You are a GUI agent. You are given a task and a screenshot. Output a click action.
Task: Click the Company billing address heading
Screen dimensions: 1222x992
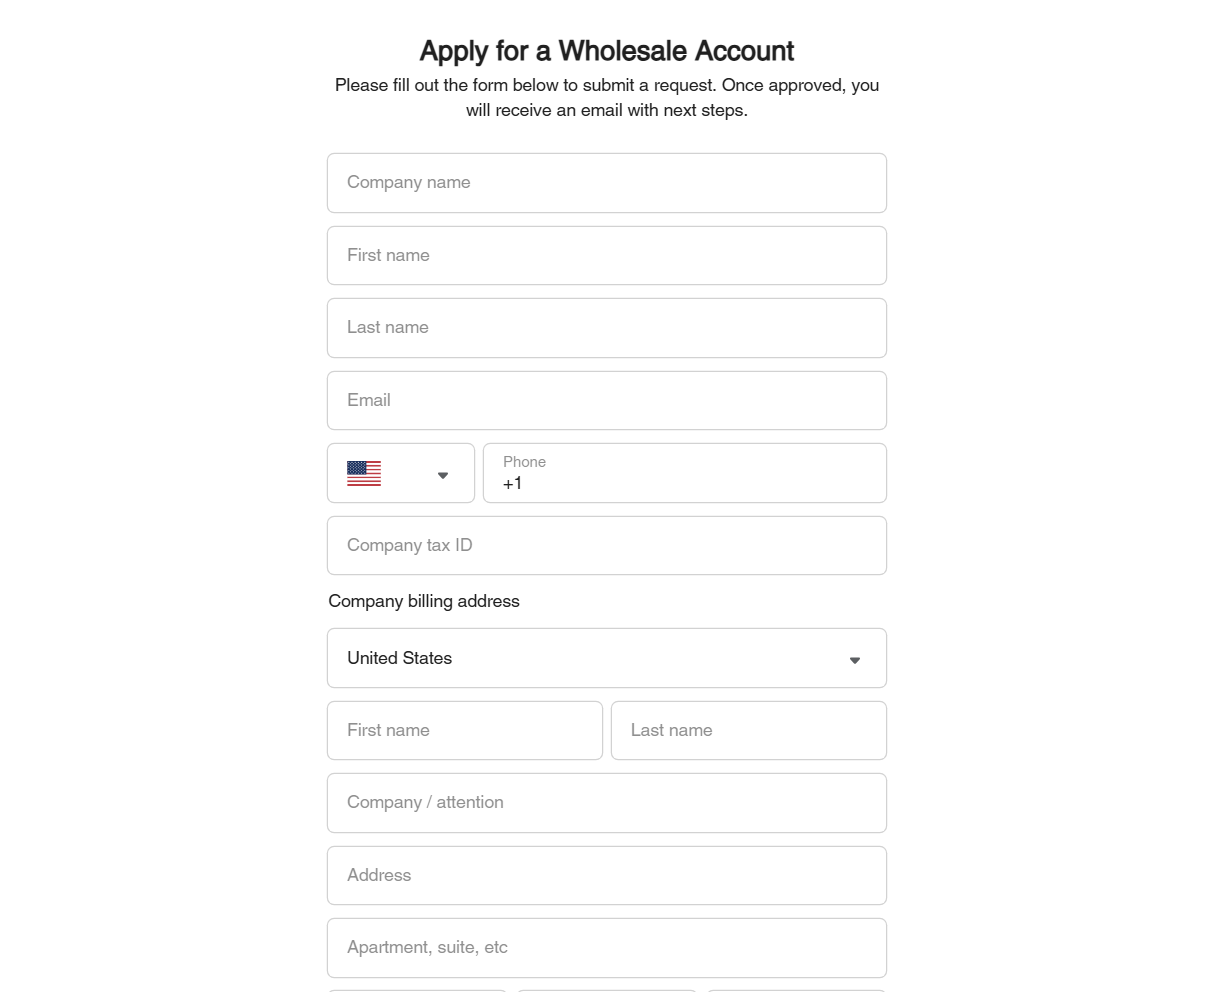[x=423, y=601]
